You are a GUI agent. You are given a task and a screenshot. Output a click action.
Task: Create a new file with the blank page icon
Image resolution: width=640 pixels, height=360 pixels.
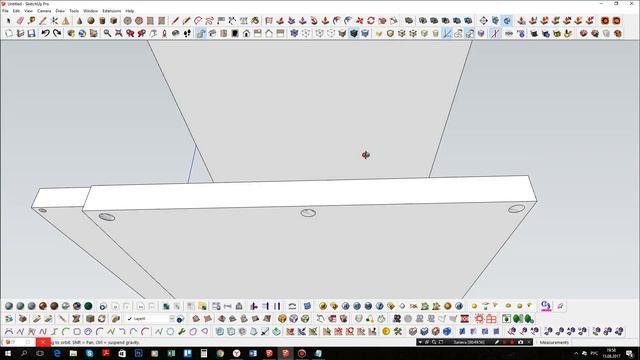(9, 33)
